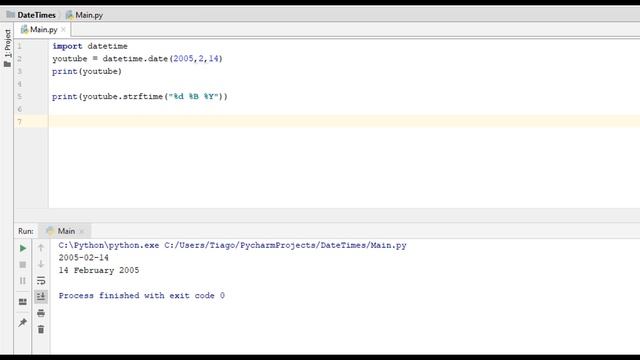Clear output with trash icon
This screenshot has width=640, height=360.
coord(41,329)
